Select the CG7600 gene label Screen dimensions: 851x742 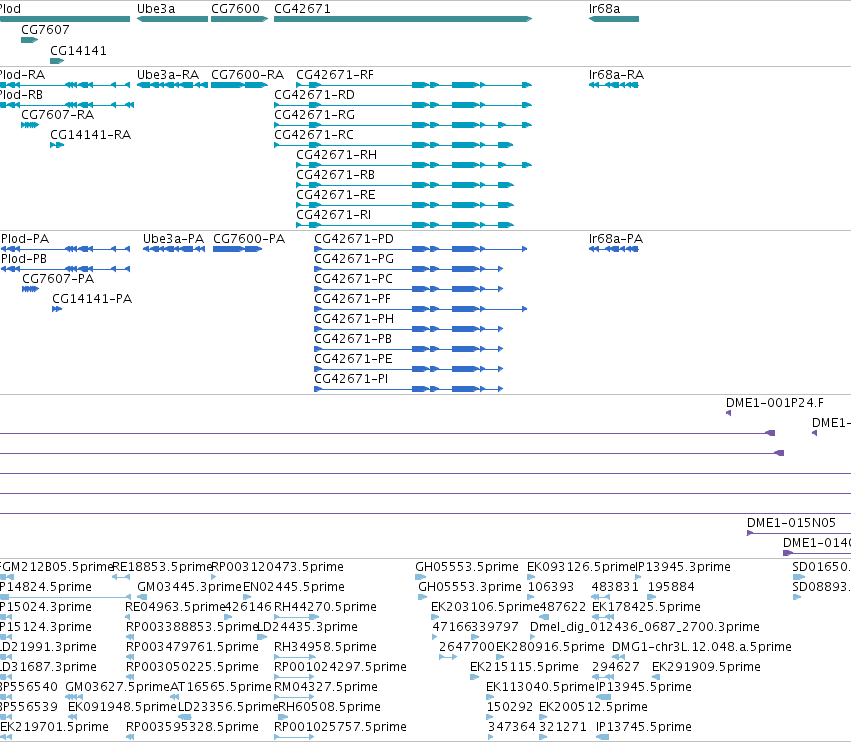click(x=236, y=9)
